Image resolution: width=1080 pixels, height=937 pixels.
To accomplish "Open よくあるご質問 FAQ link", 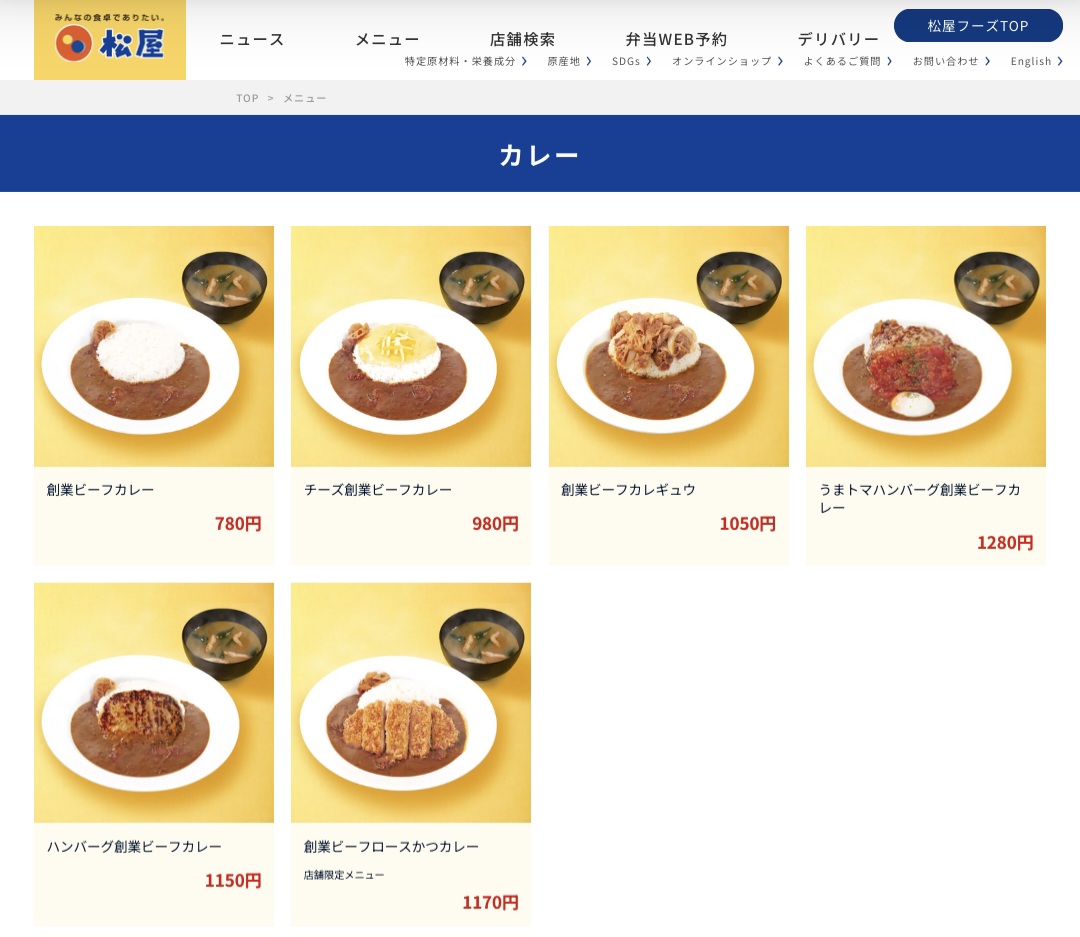I will (x=848, y=61).
